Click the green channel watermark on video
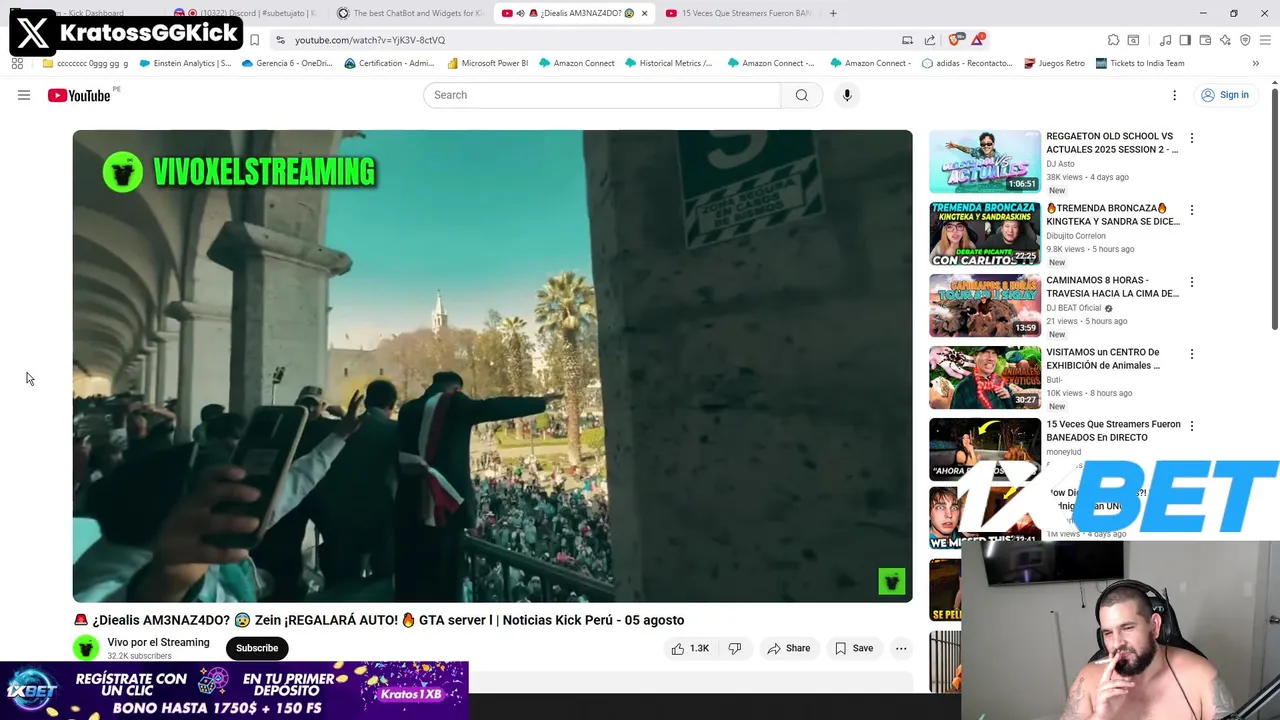This screenshot has height=720, width=1280. tap(891, 581)
